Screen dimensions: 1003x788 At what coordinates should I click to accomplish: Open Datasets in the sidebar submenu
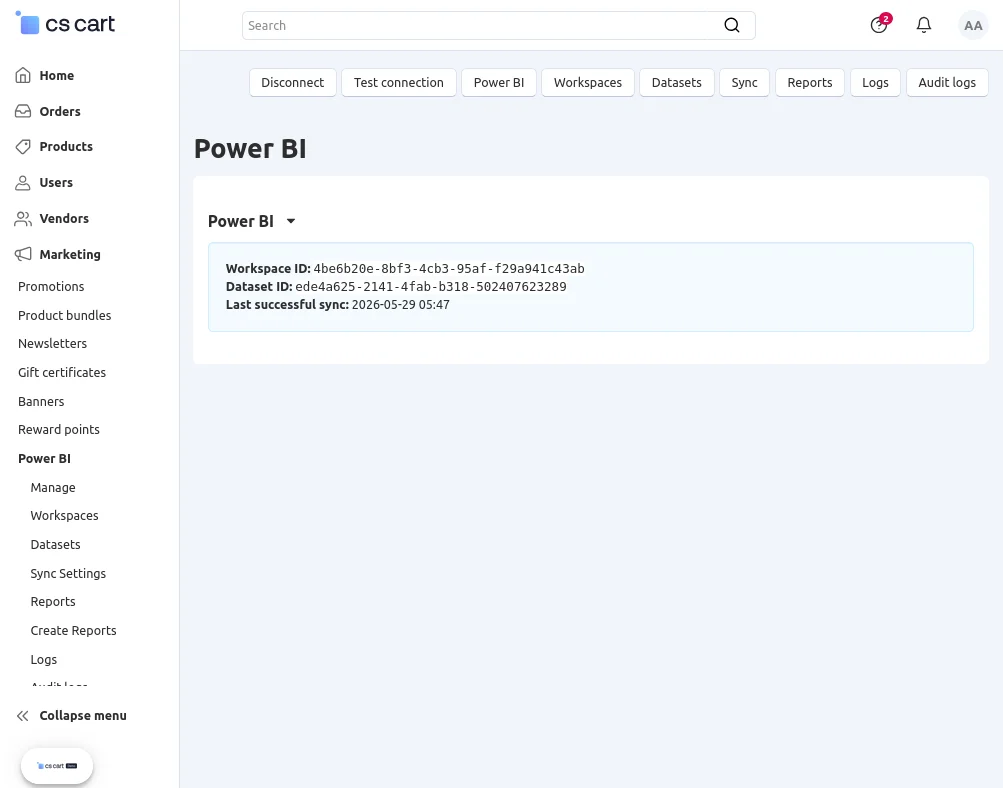coord(56,544)
